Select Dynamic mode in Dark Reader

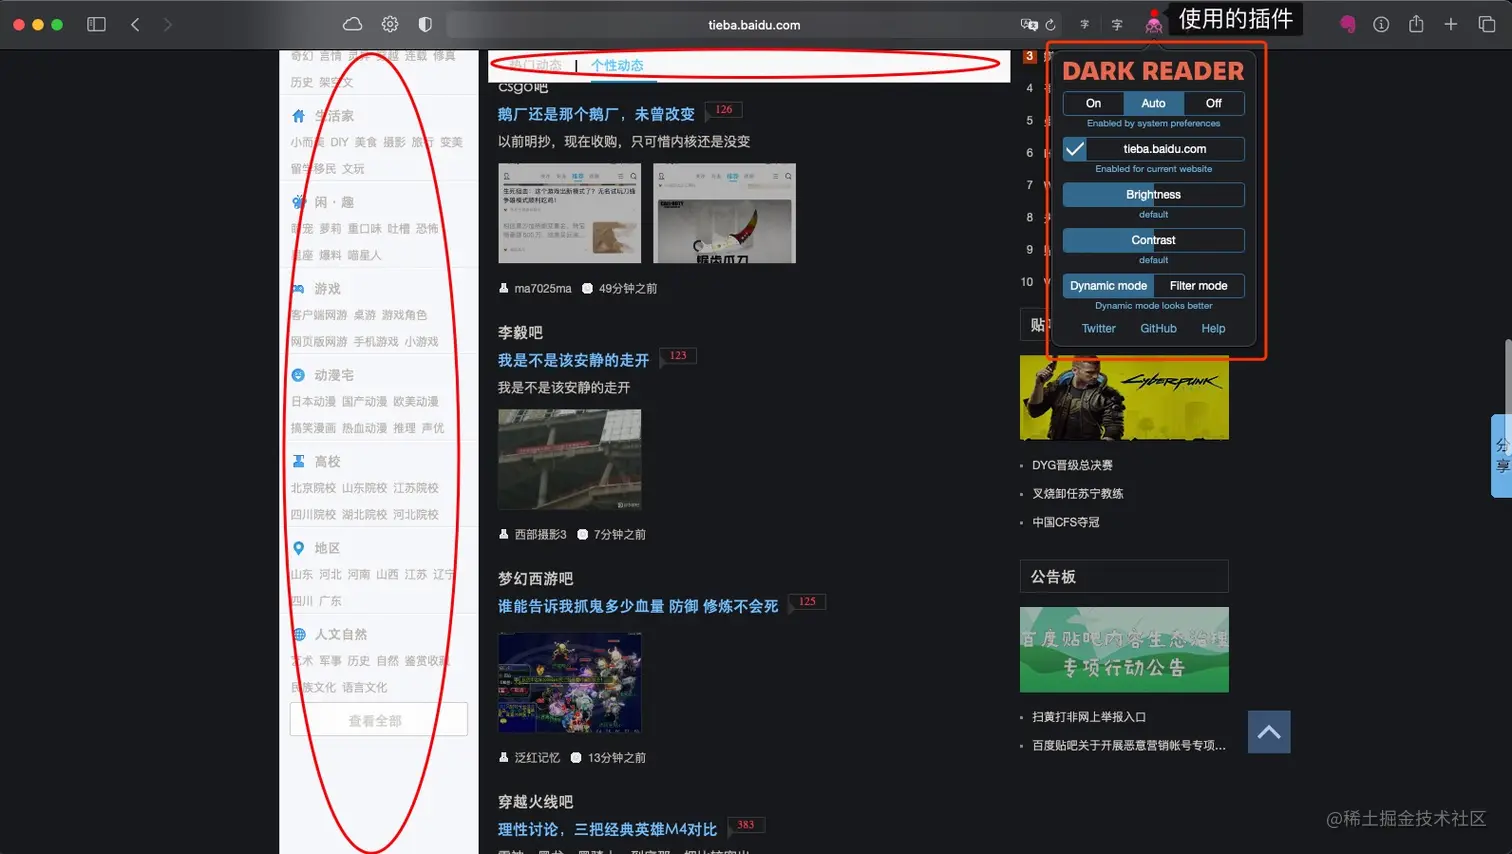(x=1108, y=286)
